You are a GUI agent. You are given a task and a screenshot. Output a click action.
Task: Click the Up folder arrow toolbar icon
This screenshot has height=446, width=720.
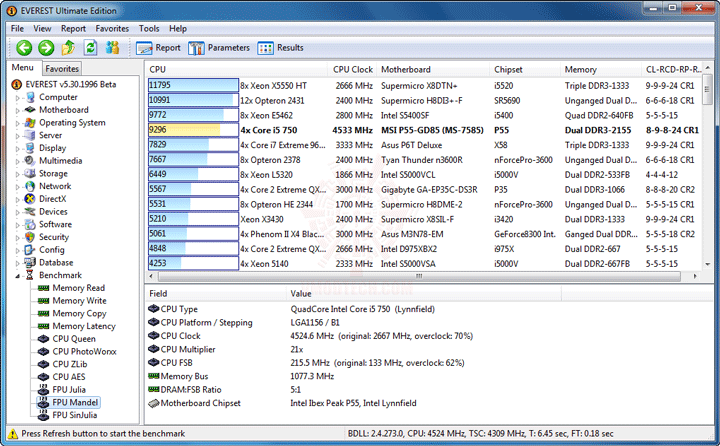(x=68, y=47)
